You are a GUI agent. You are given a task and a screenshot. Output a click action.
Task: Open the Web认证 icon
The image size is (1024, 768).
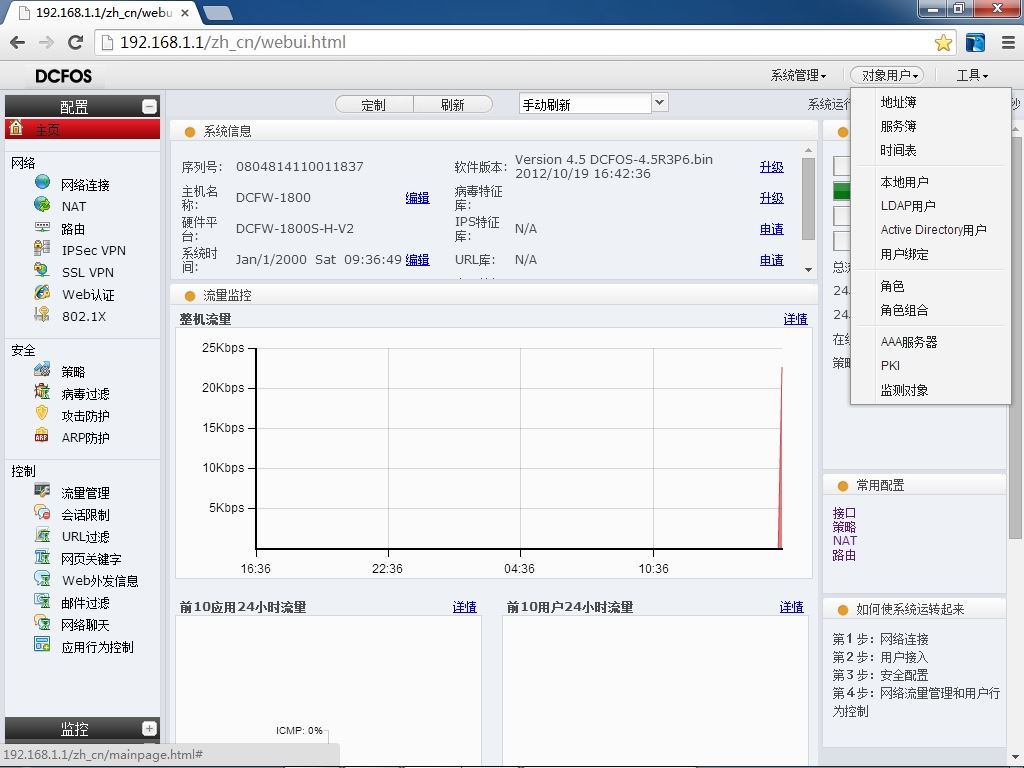click(x=42, y=293)
